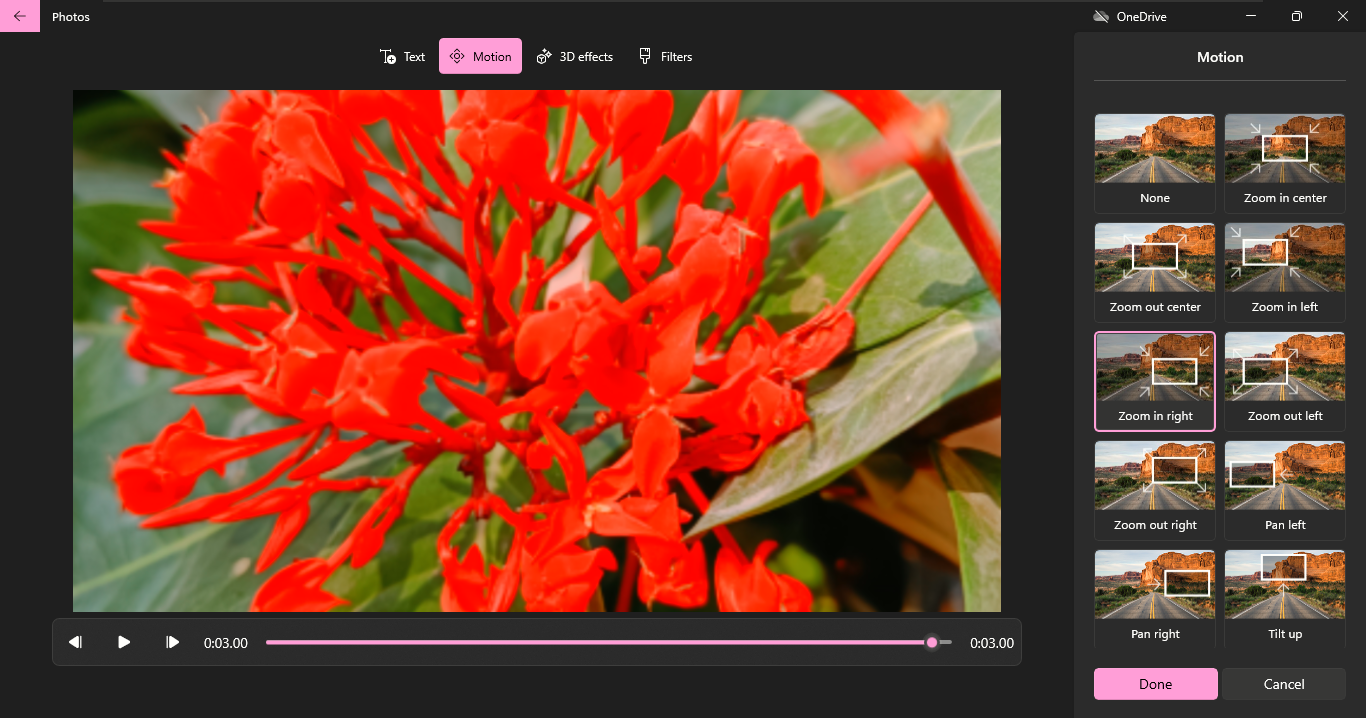
Task: Step forward one frame
Action: point(171,642)
